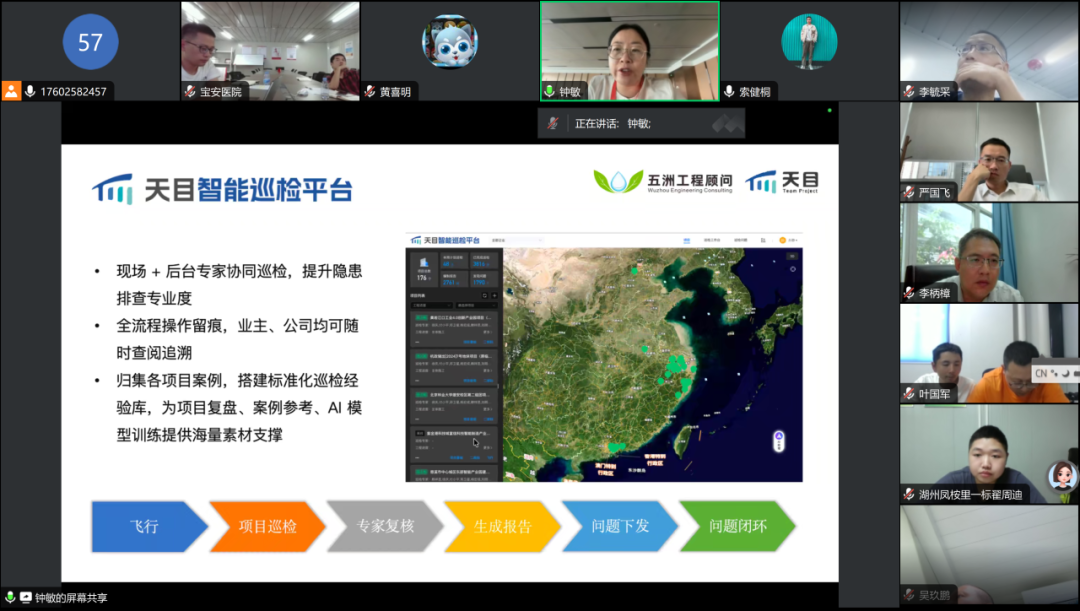Click the orange host icon near 17602582457

point(11,92)
